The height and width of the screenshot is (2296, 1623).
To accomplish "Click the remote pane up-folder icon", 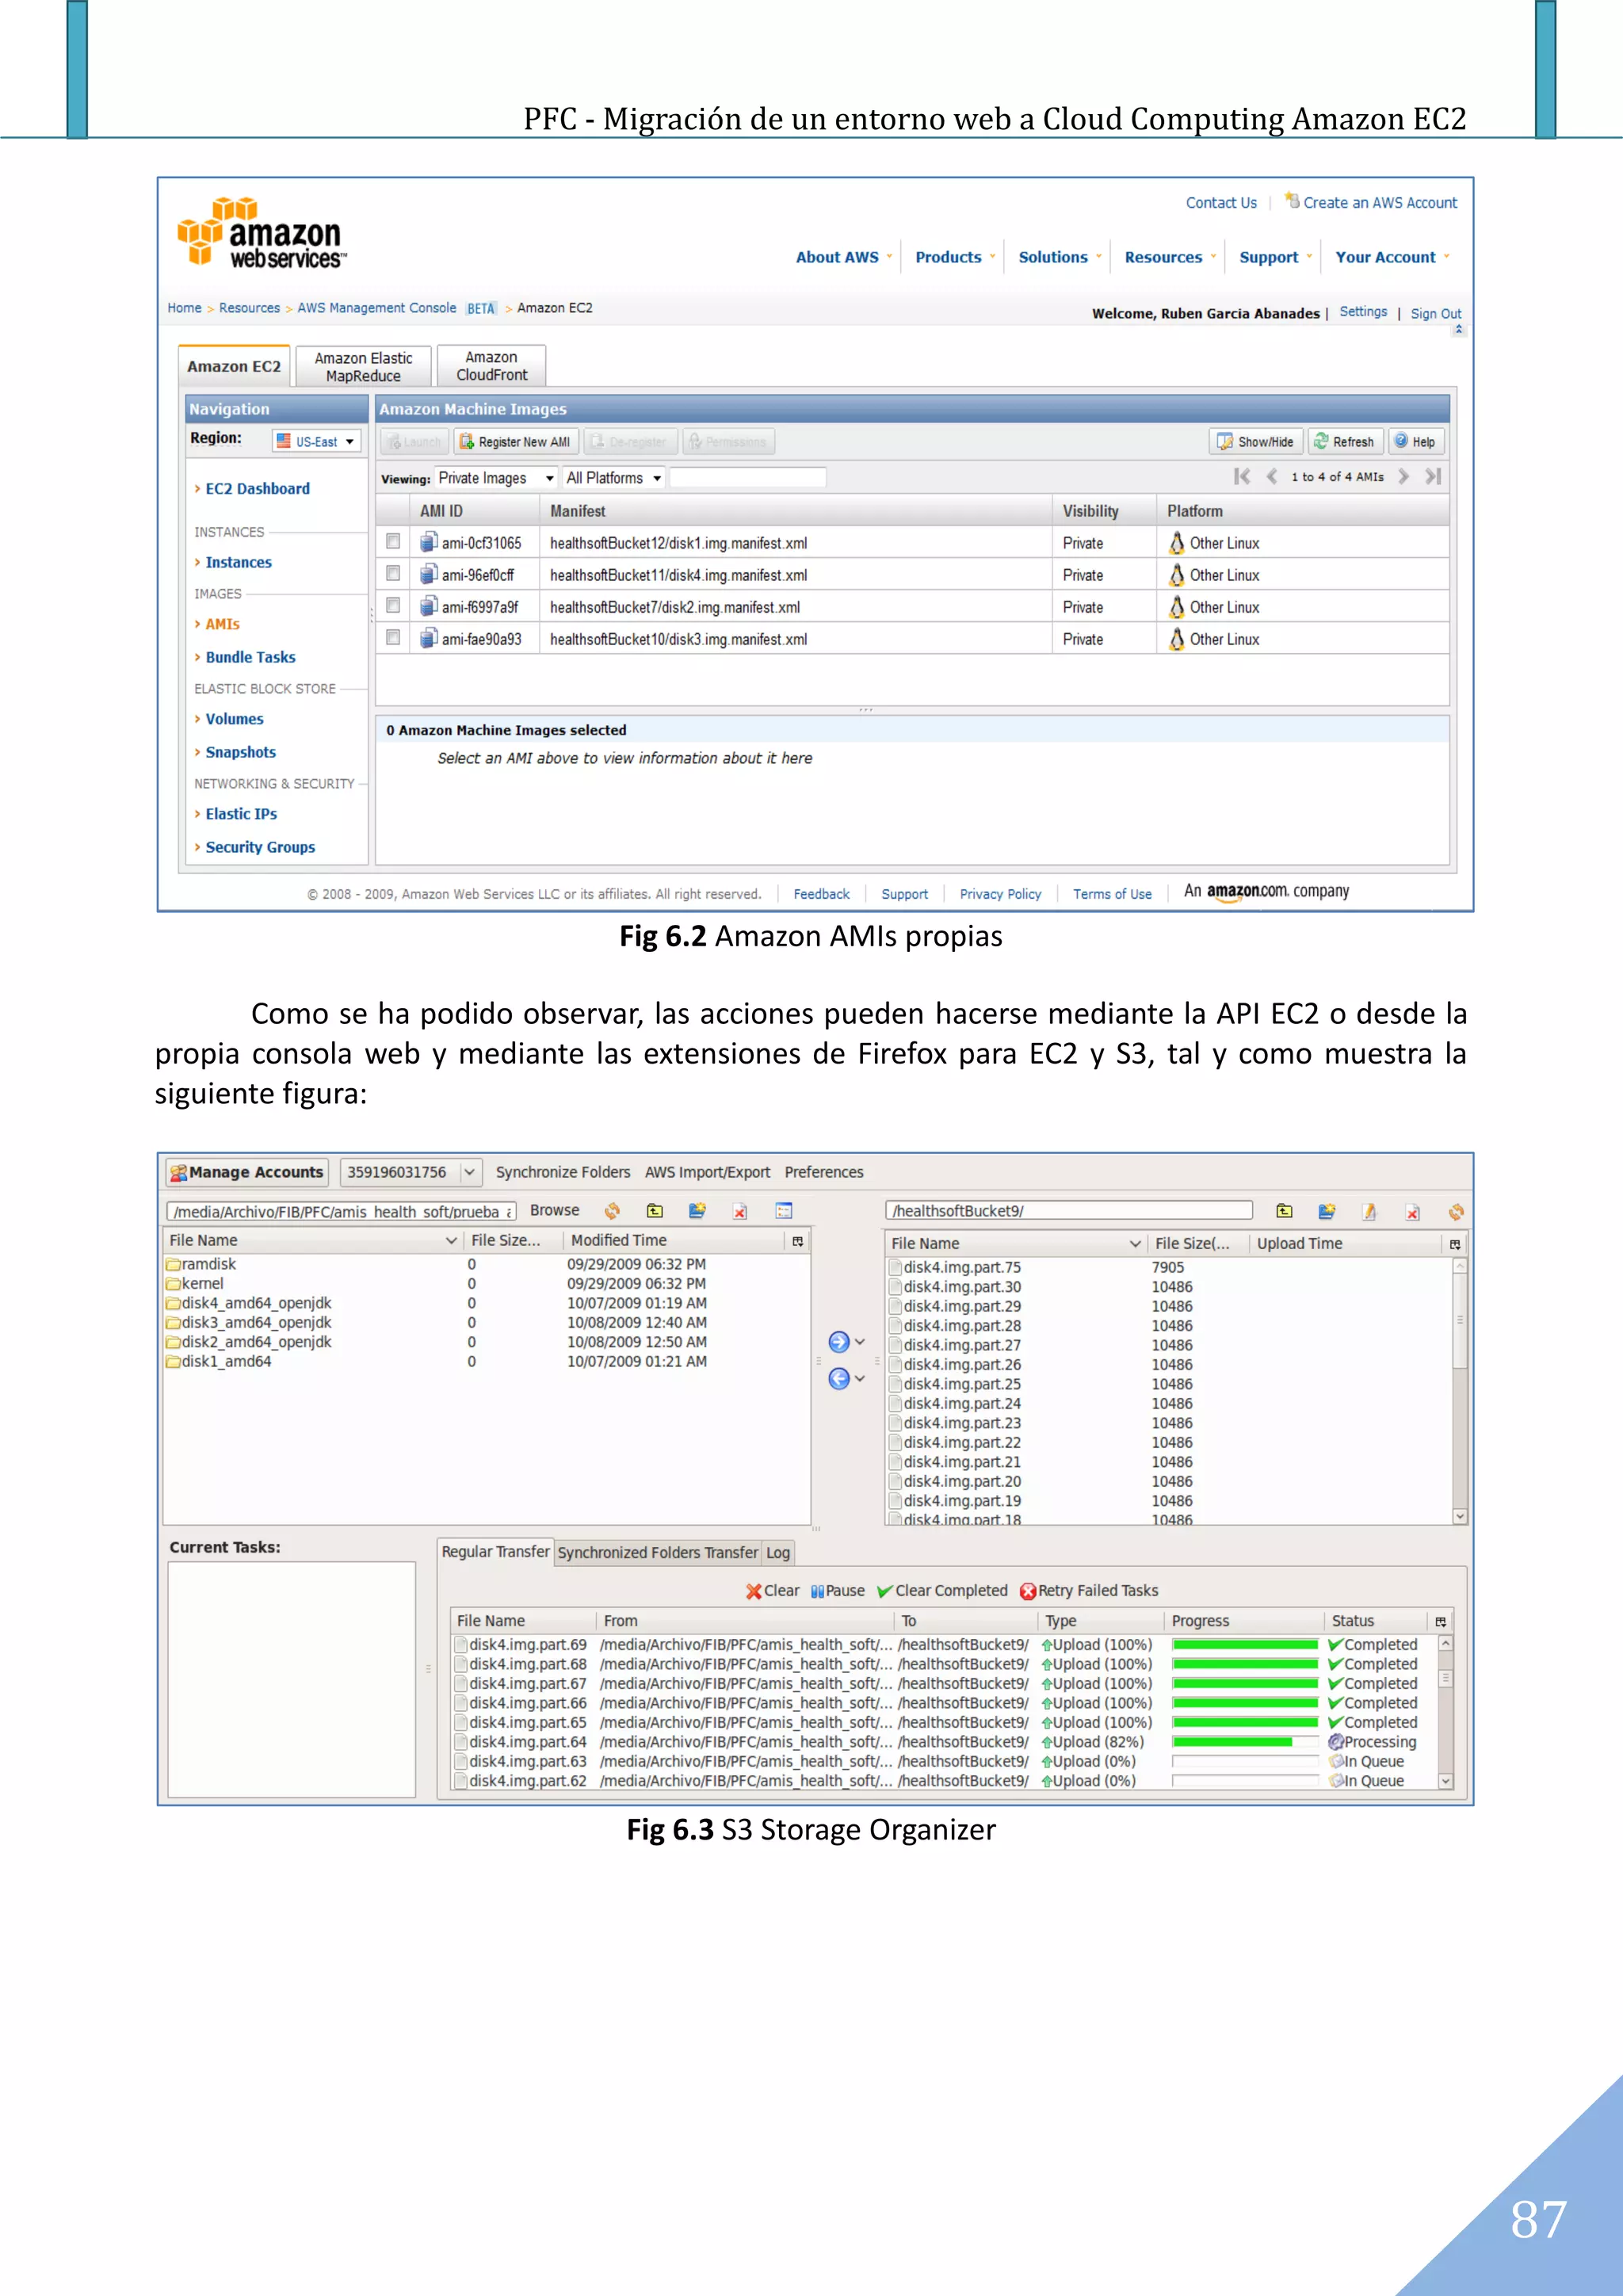I will pos(1284,1211).
